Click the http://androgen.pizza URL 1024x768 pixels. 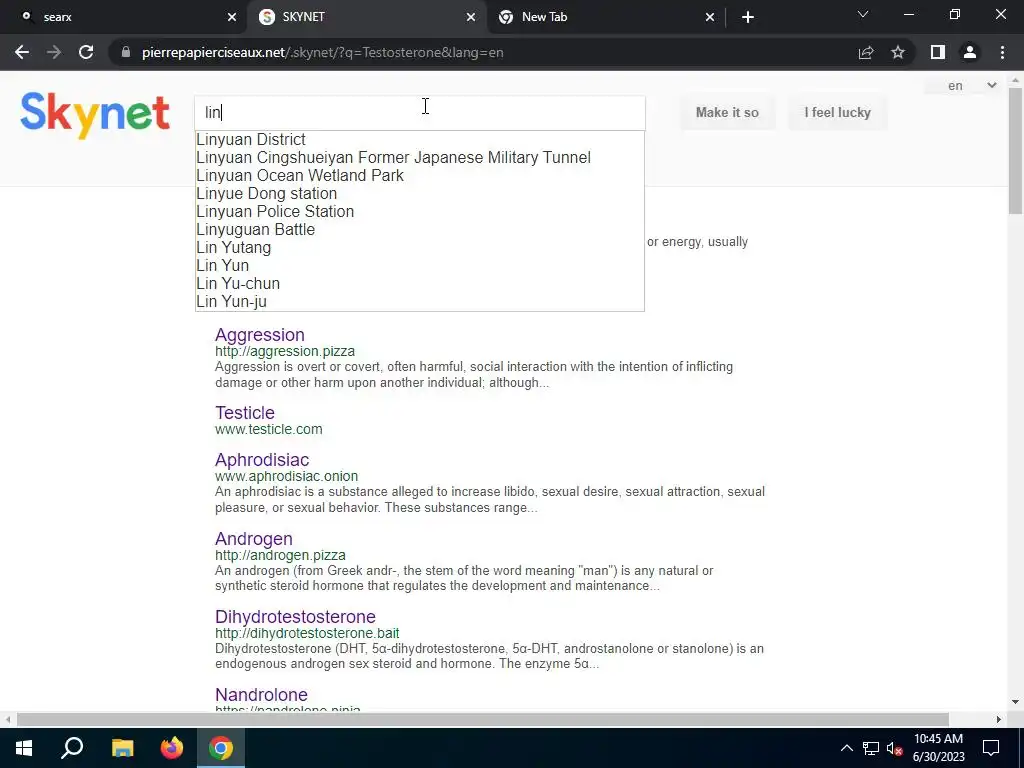coord(280,555)
